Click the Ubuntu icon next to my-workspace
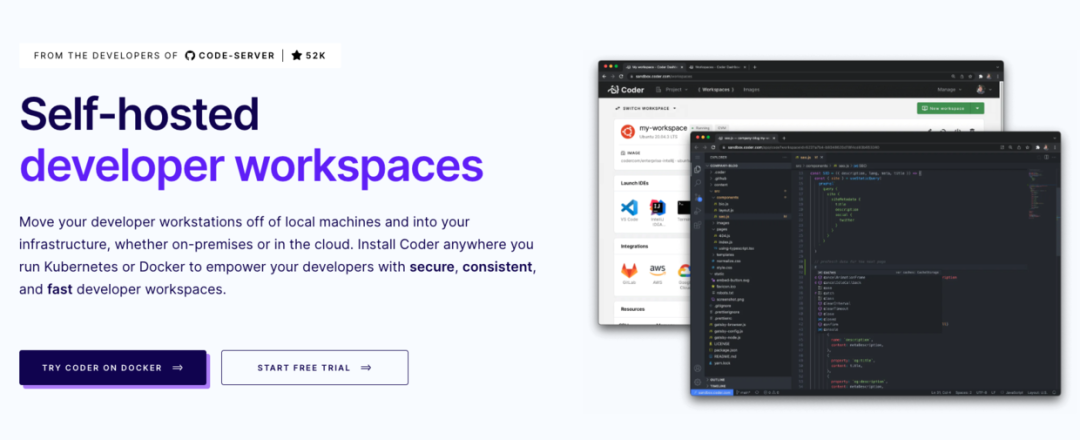The image size is (1080, 440). (627, 132)
